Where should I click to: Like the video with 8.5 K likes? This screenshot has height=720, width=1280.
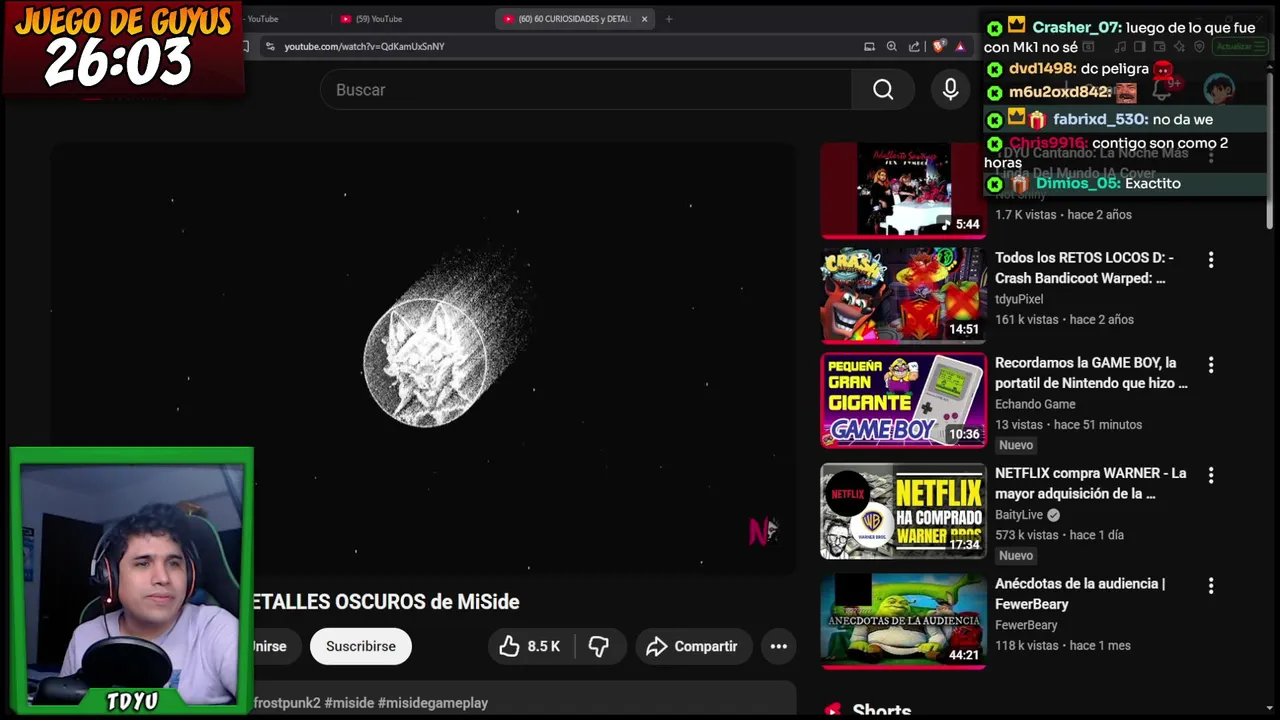point(530,646)
